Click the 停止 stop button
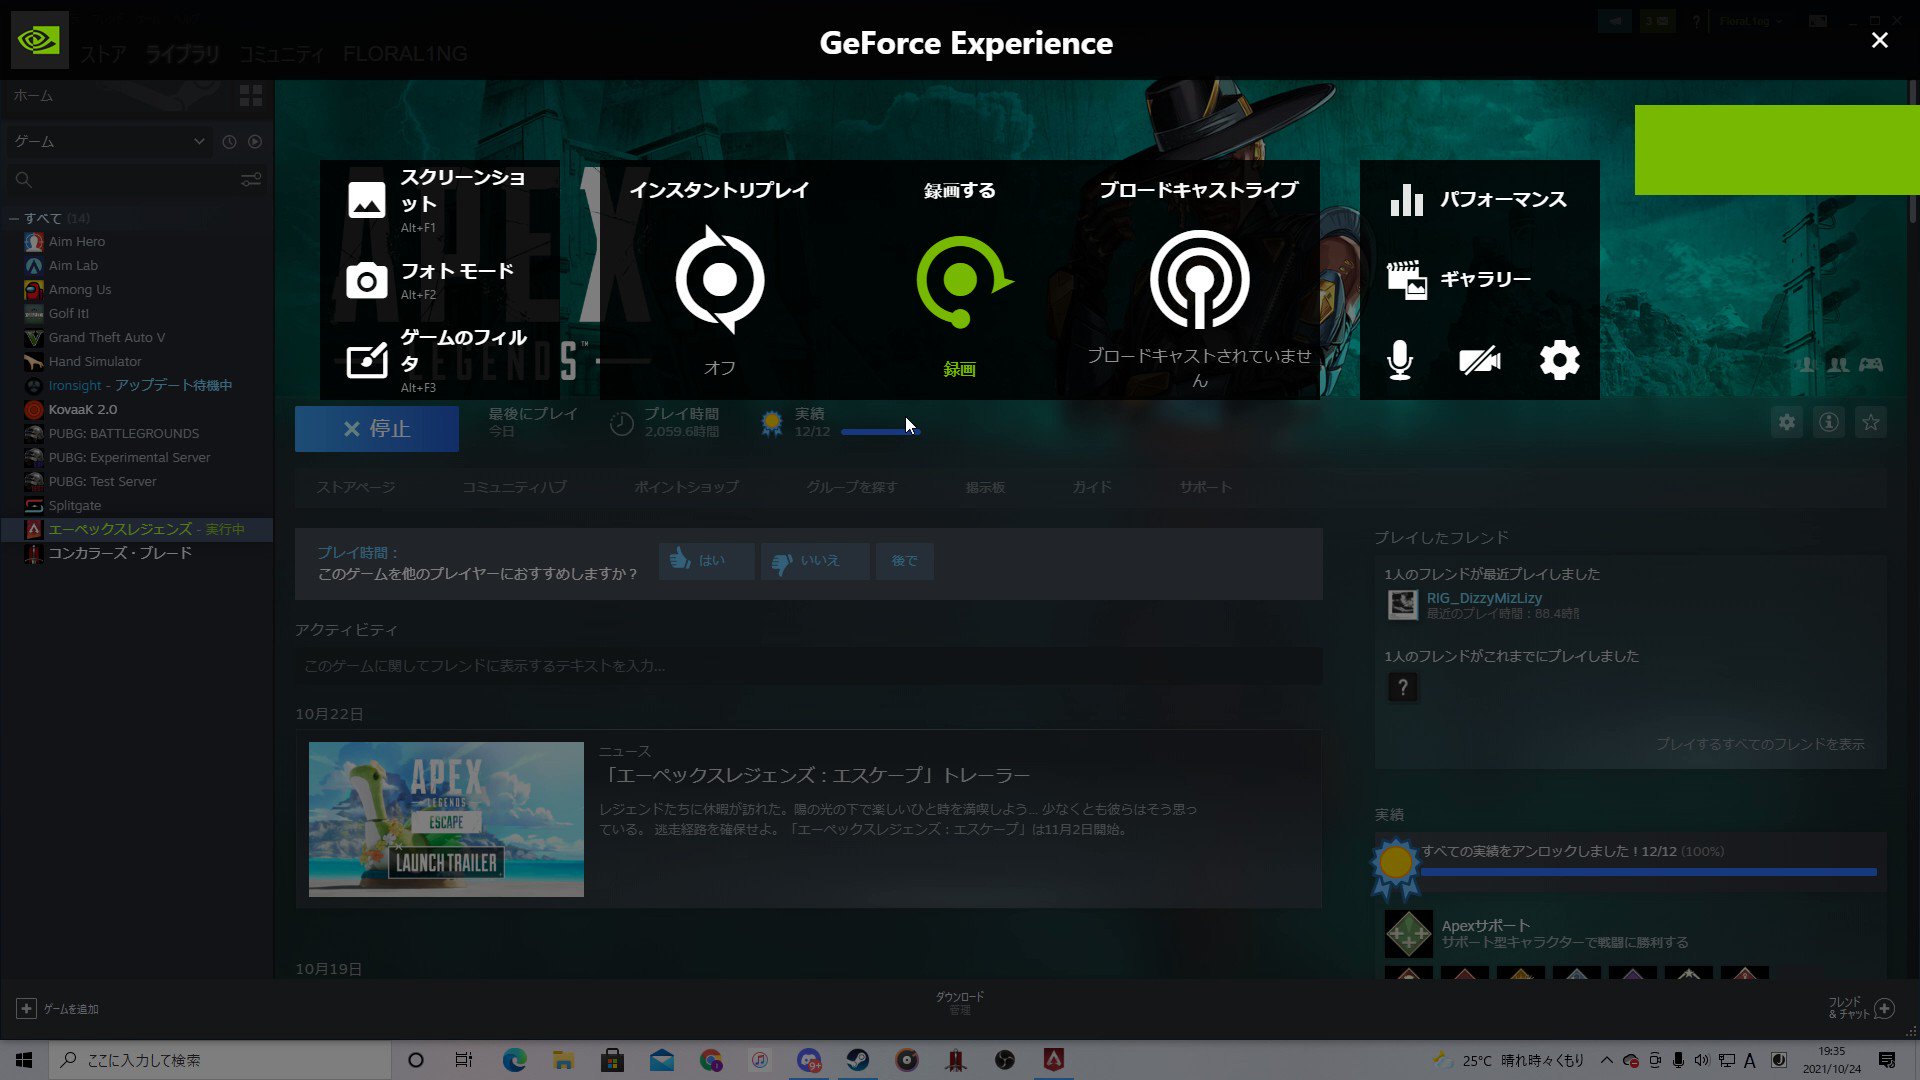This screenshot has width=1920, height=1080. [x=377, y=429]
